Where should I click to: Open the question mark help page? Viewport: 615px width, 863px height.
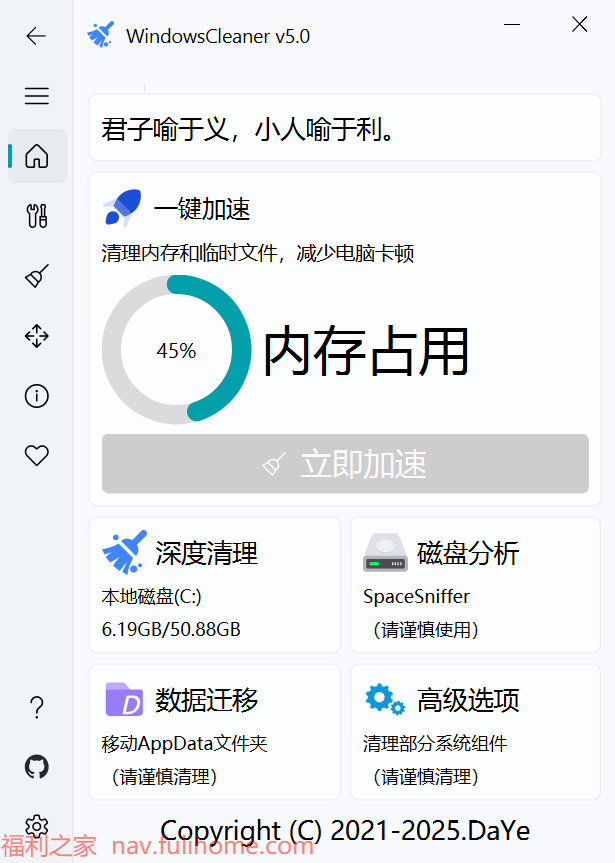[37, 707]
